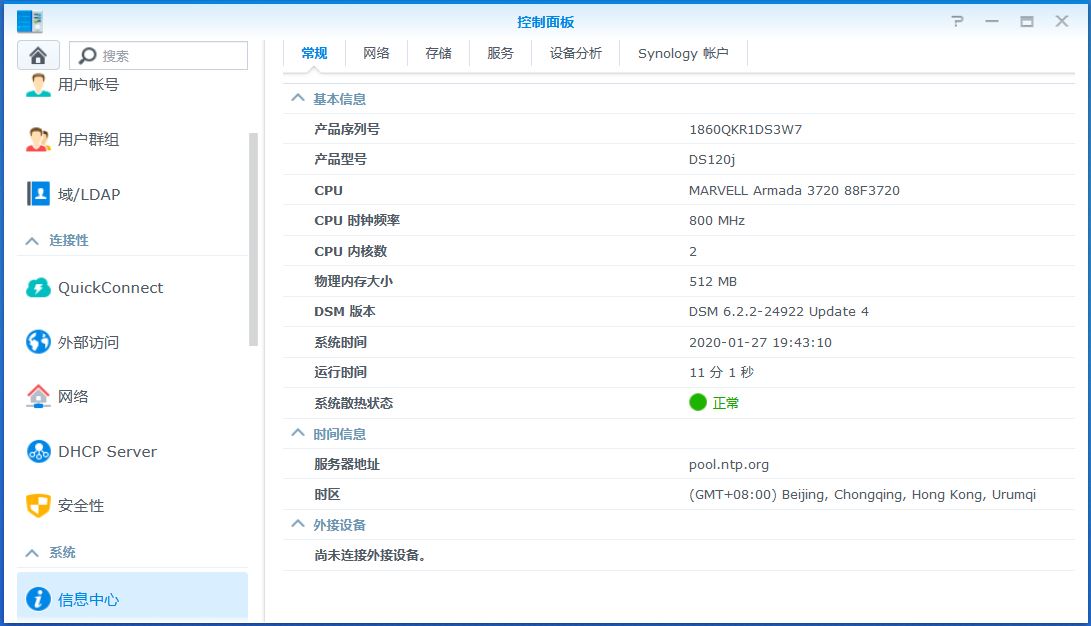1091x626 pixels.
Task: Select CPU value MARVELL Armada 3720 88F3720
Action: tap(794, 190)
